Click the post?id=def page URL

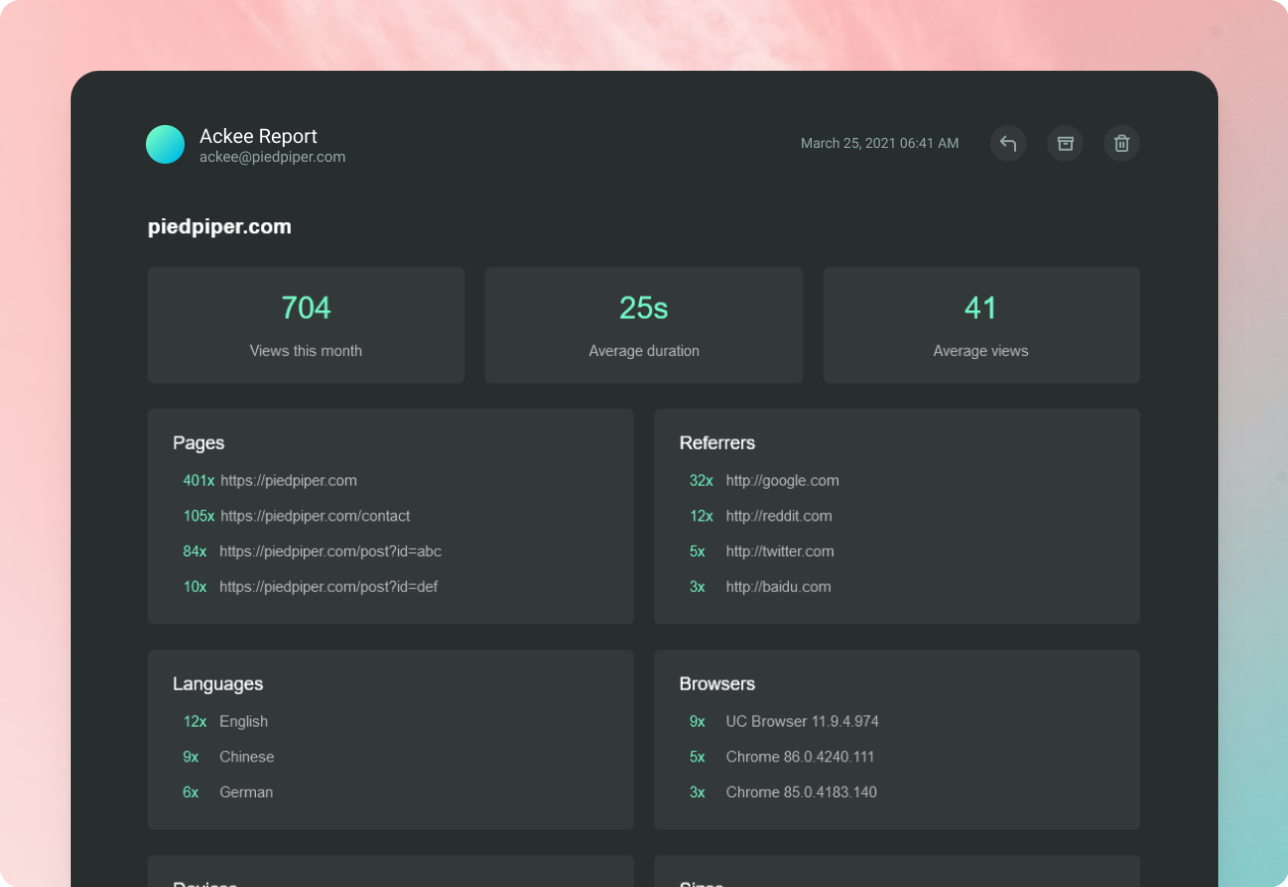pos(328,587)
